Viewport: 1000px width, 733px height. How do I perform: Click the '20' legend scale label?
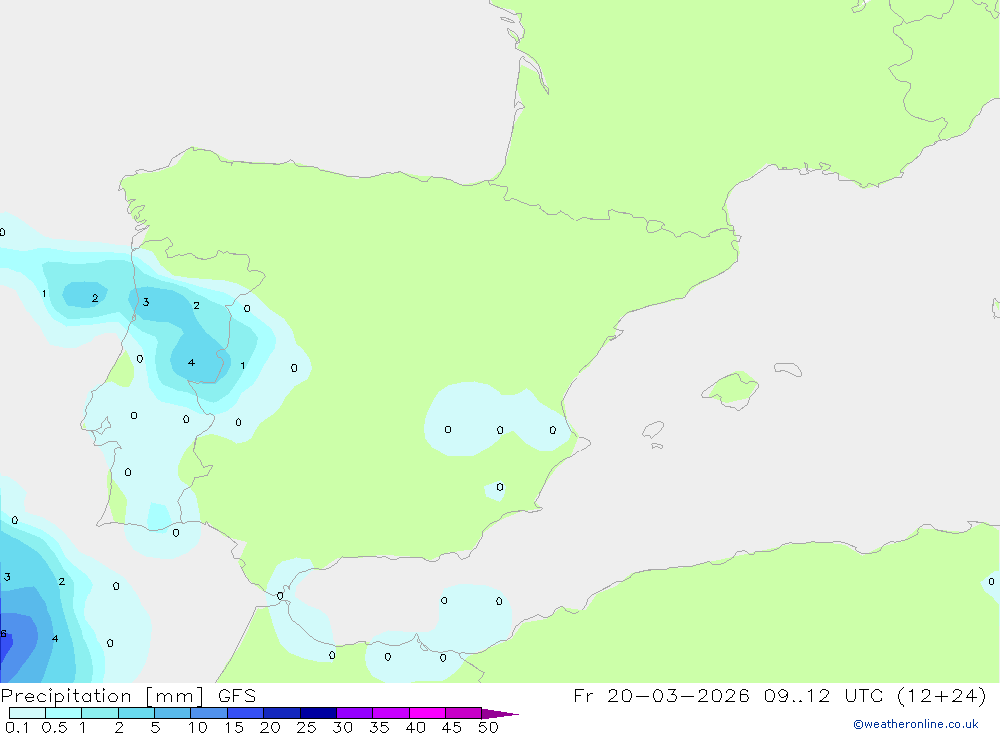(270, 727)
